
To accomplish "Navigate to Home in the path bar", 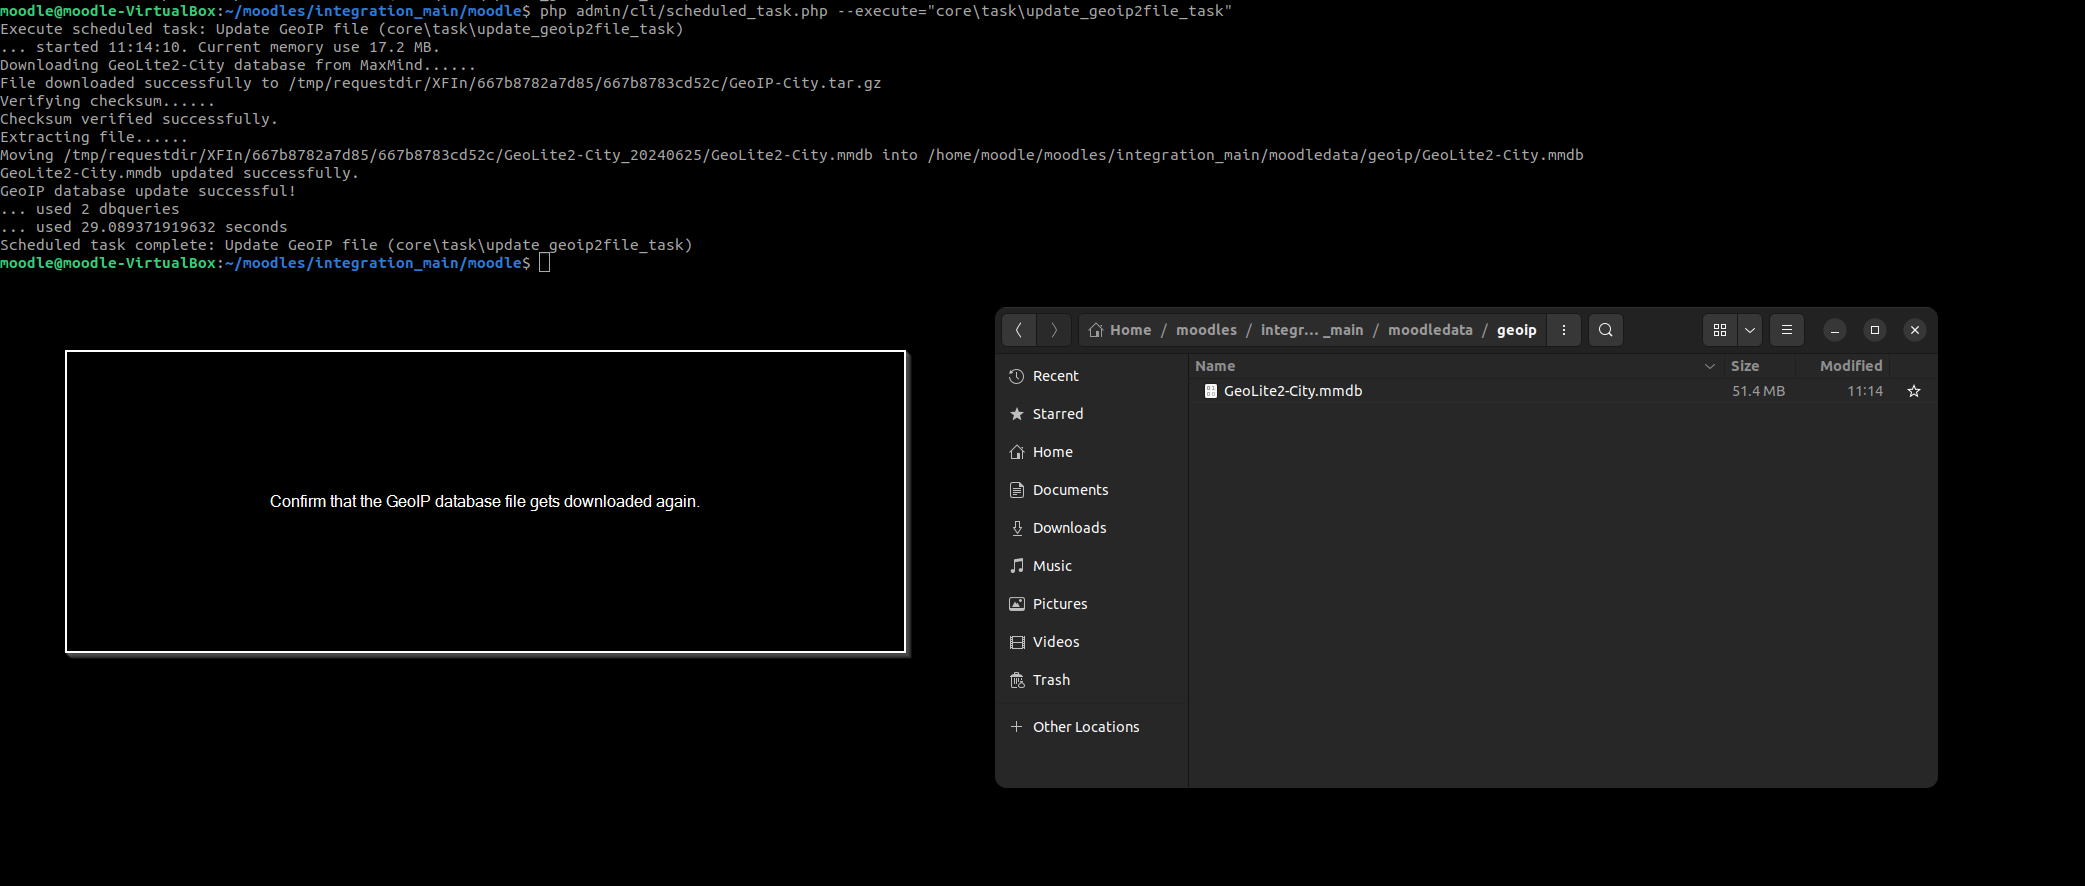I will [x=1120, y=330].
